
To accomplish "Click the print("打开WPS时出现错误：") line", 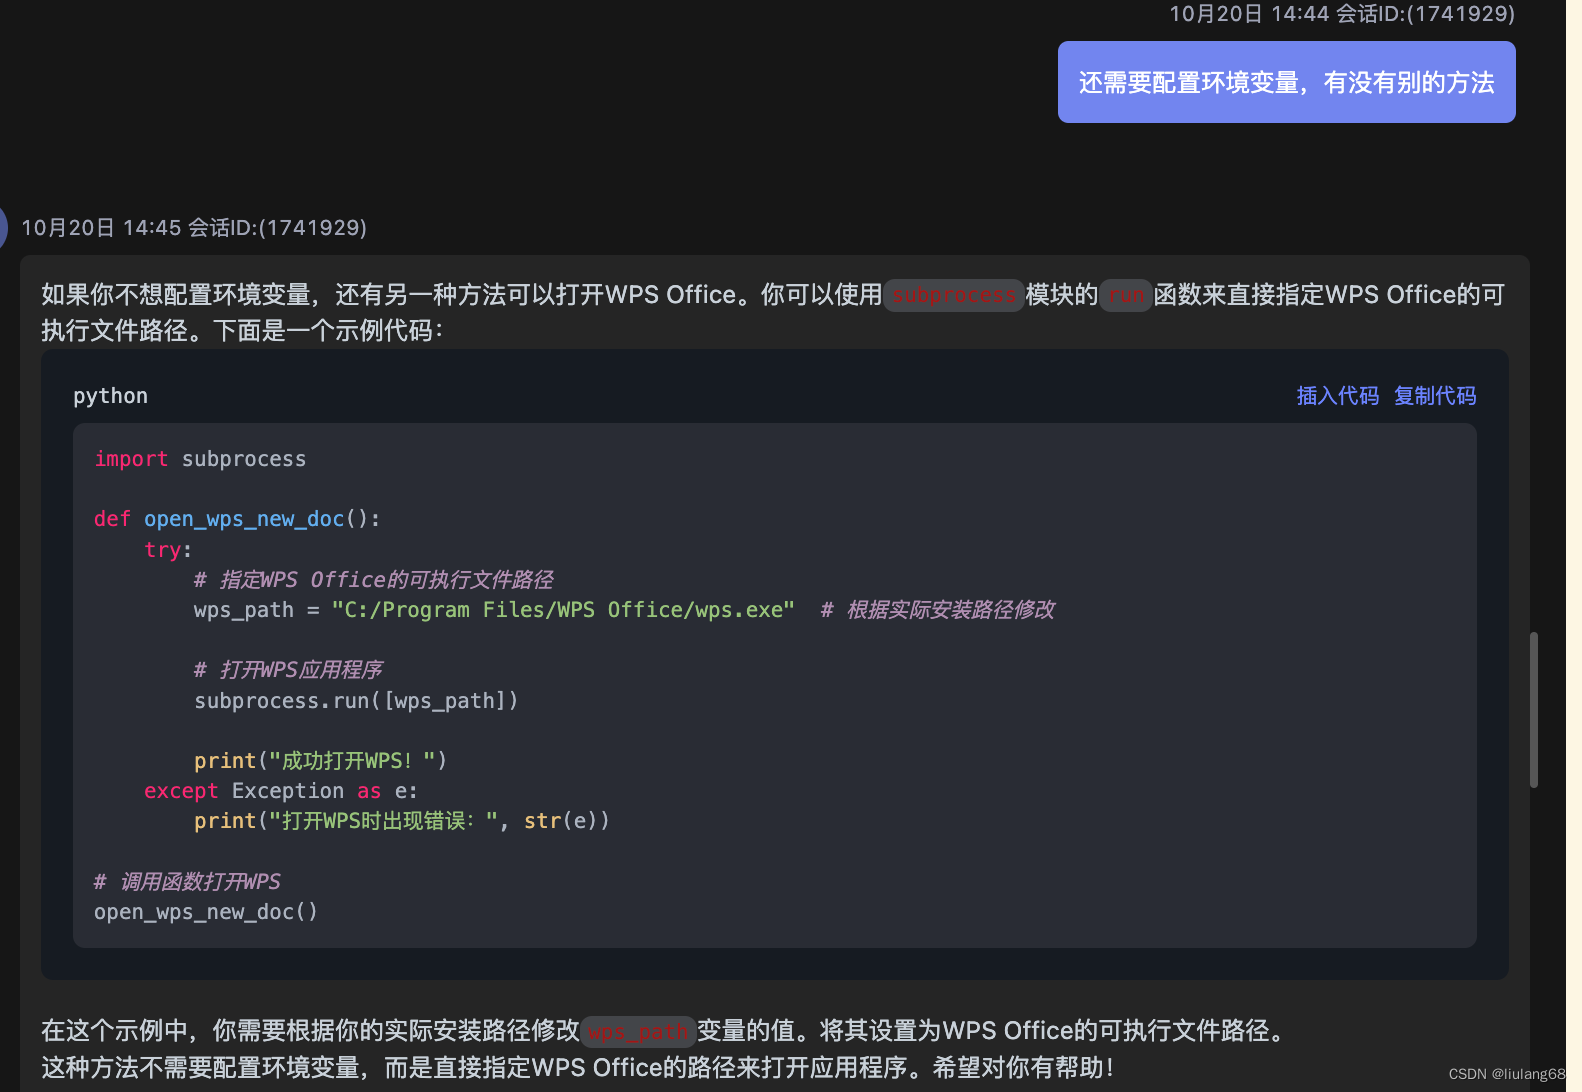I will pyautogui.click(x=402, y=821).
